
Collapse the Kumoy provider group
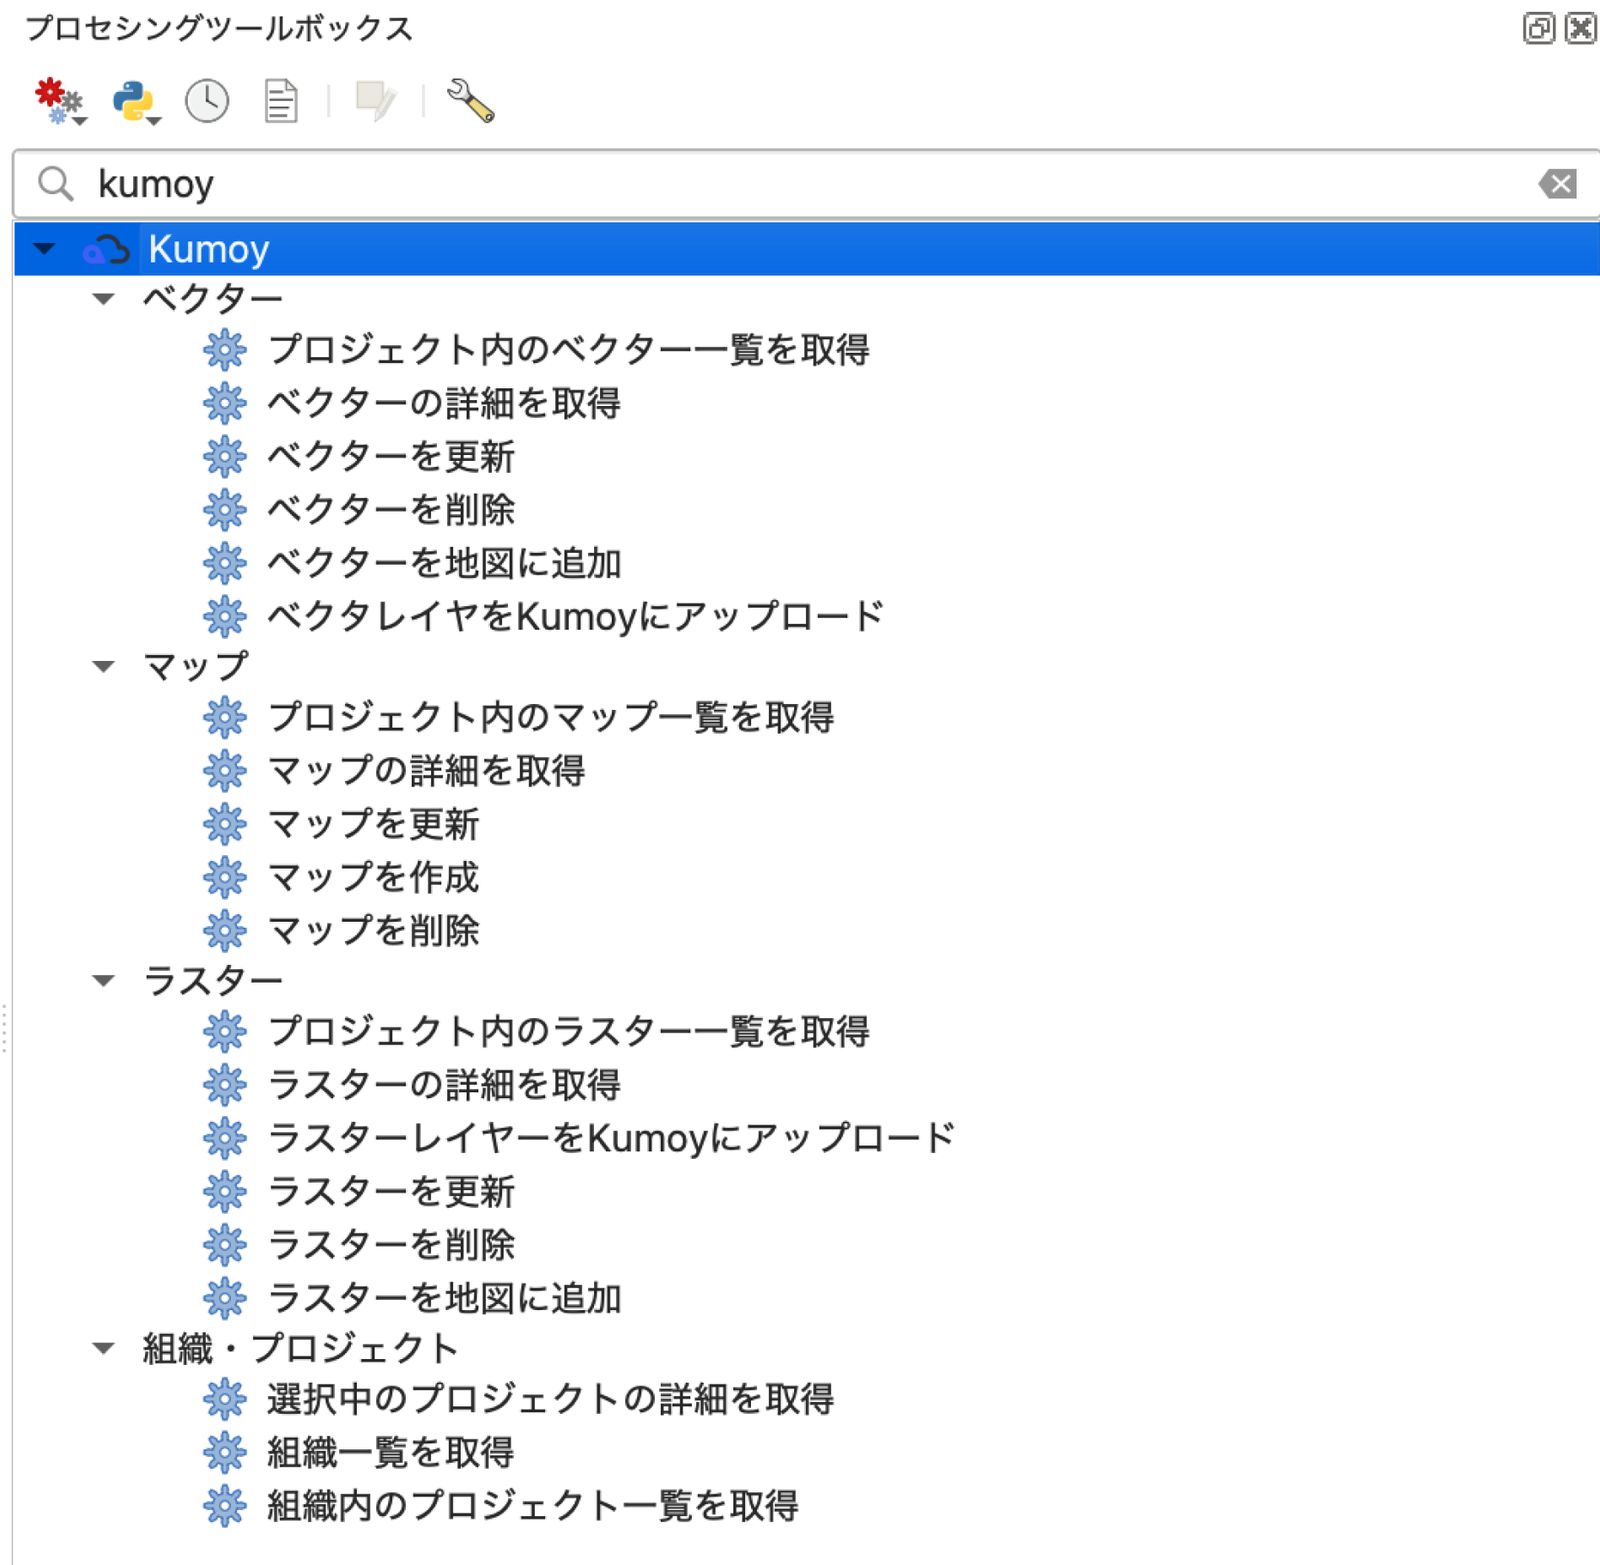(x=44, y=248)
